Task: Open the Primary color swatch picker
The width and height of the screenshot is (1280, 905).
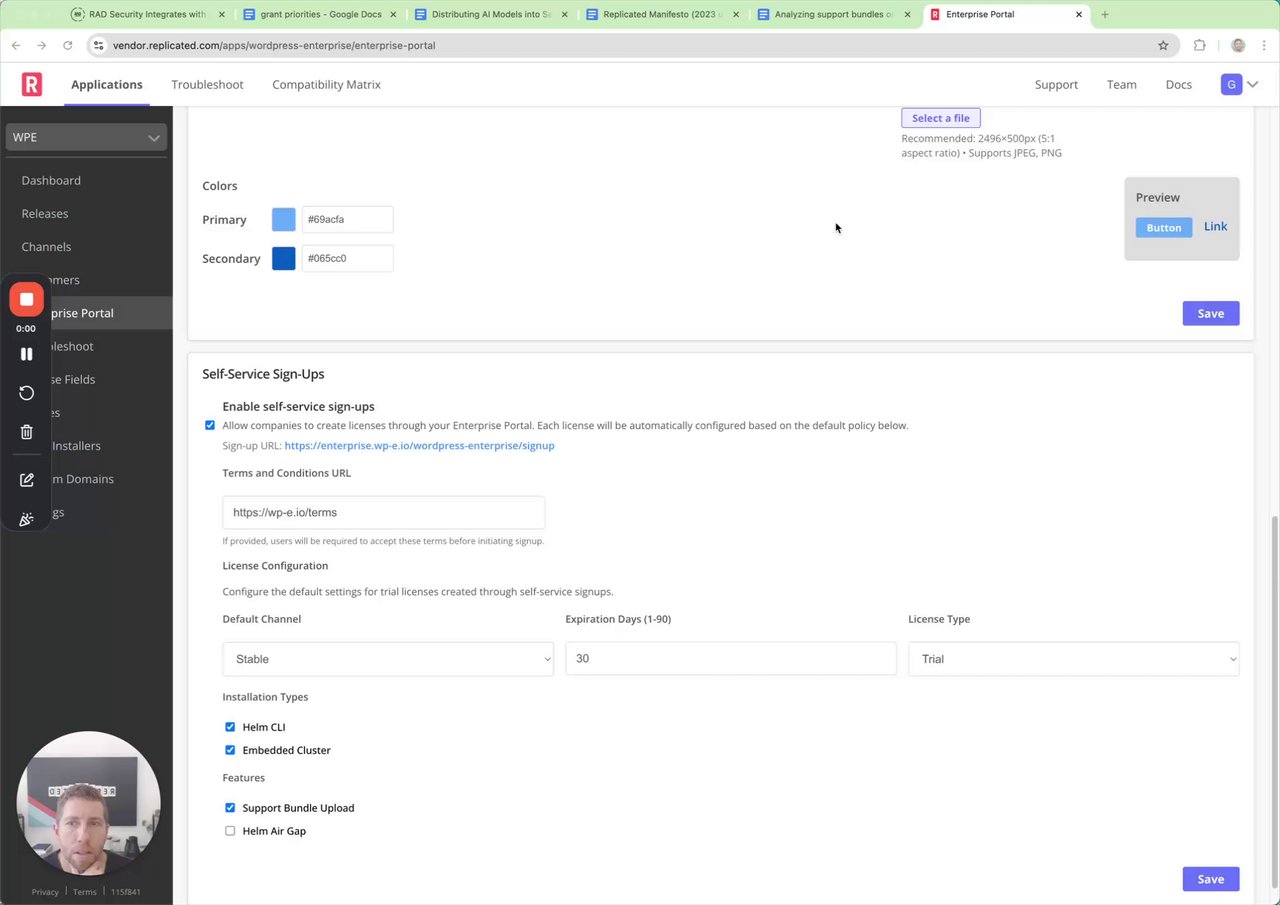Action: pos(284,220)
